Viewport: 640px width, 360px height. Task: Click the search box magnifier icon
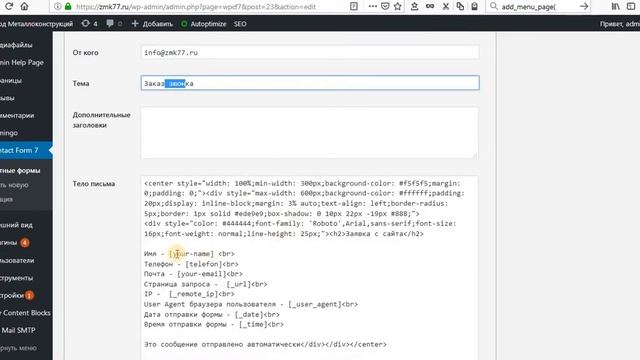494,6
